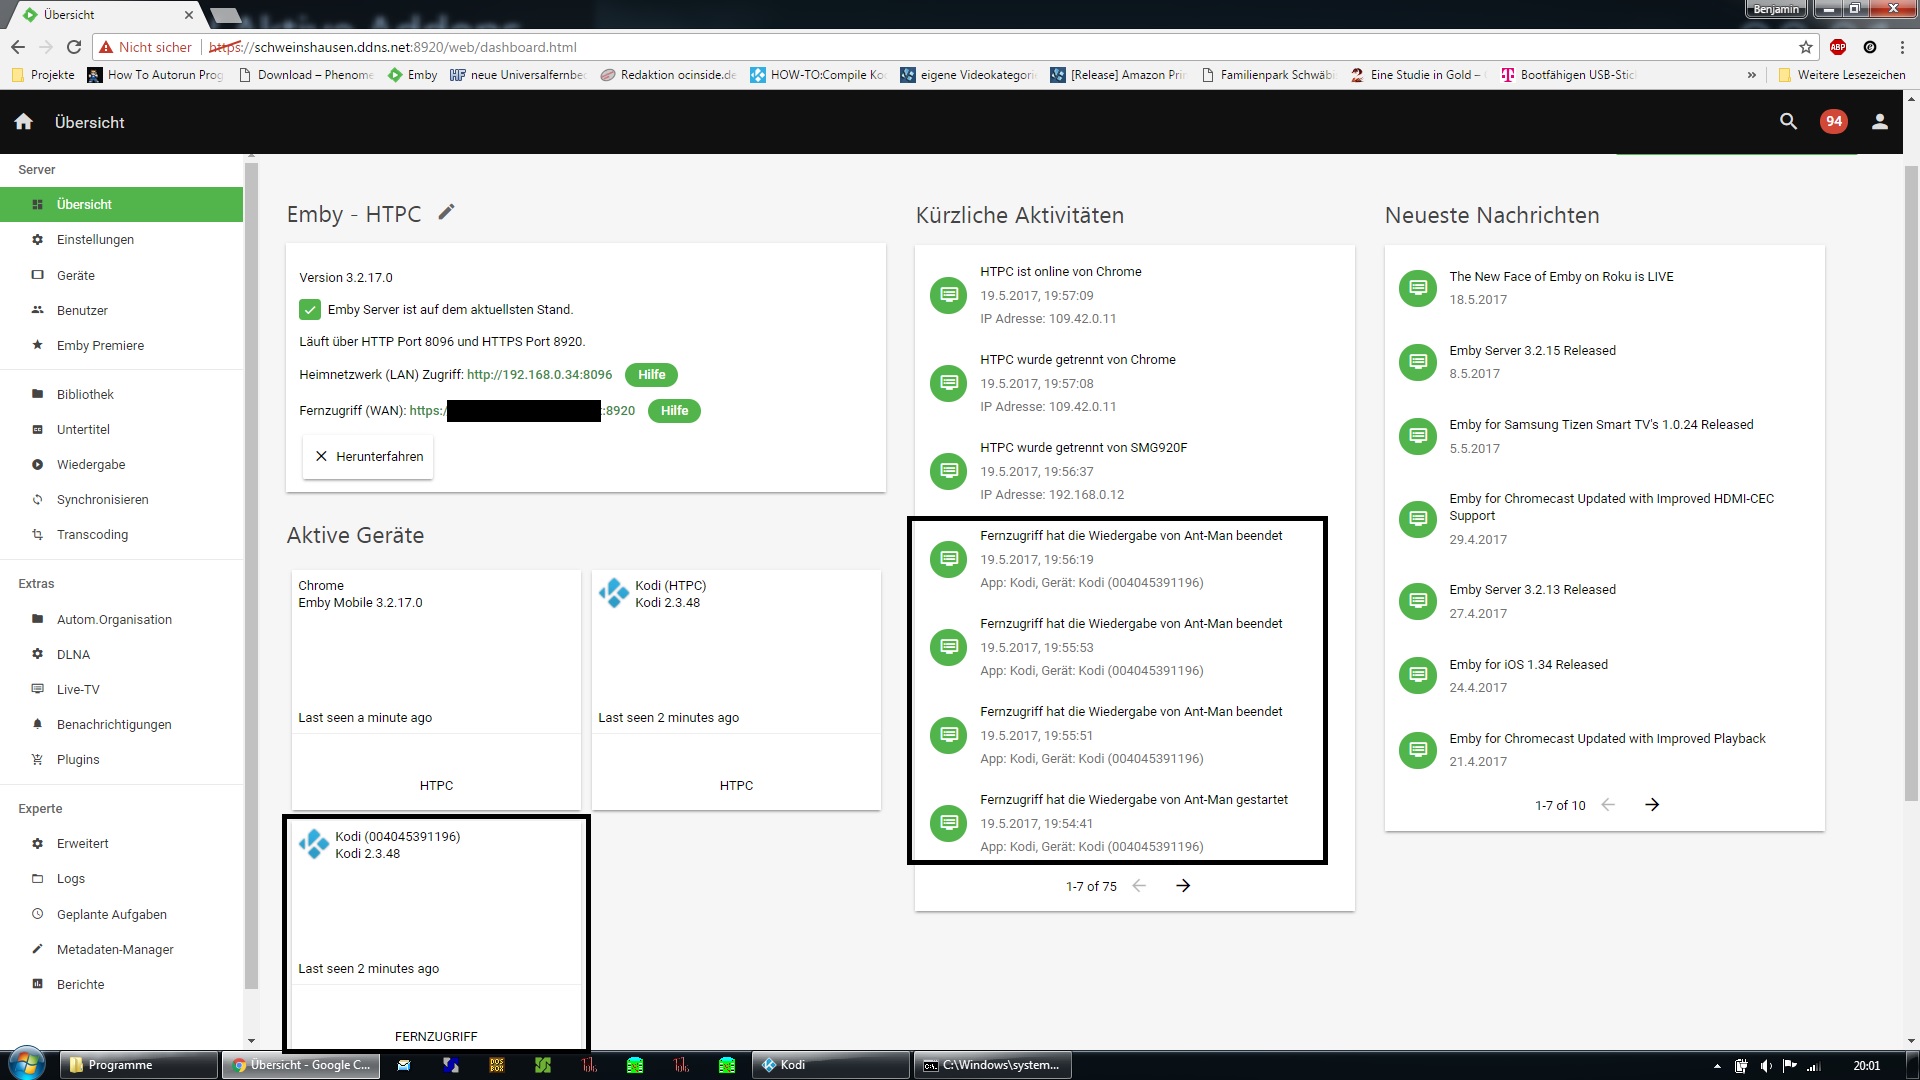Go back with browser back arrow

(18, 47)
